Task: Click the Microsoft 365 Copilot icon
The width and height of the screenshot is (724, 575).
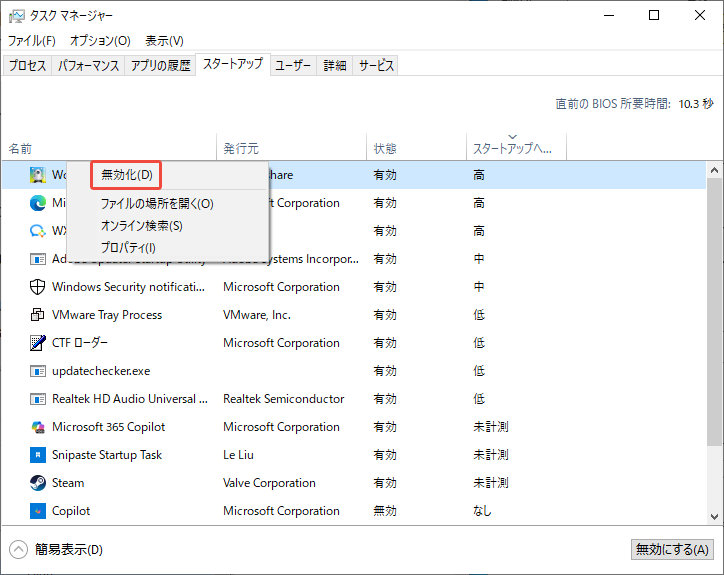Action: [x=38, y=427]
